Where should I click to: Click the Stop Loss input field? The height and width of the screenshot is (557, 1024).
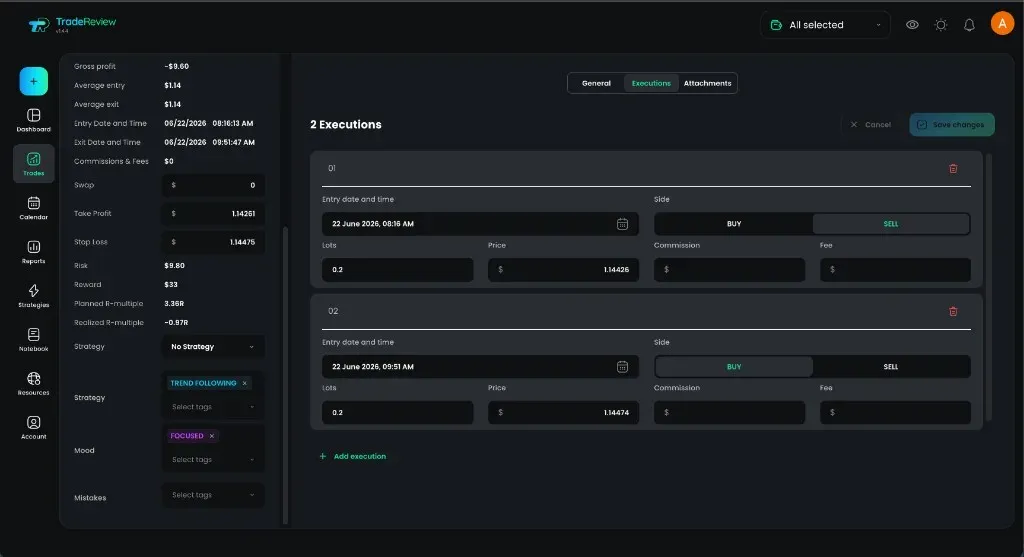pos(213,242)
